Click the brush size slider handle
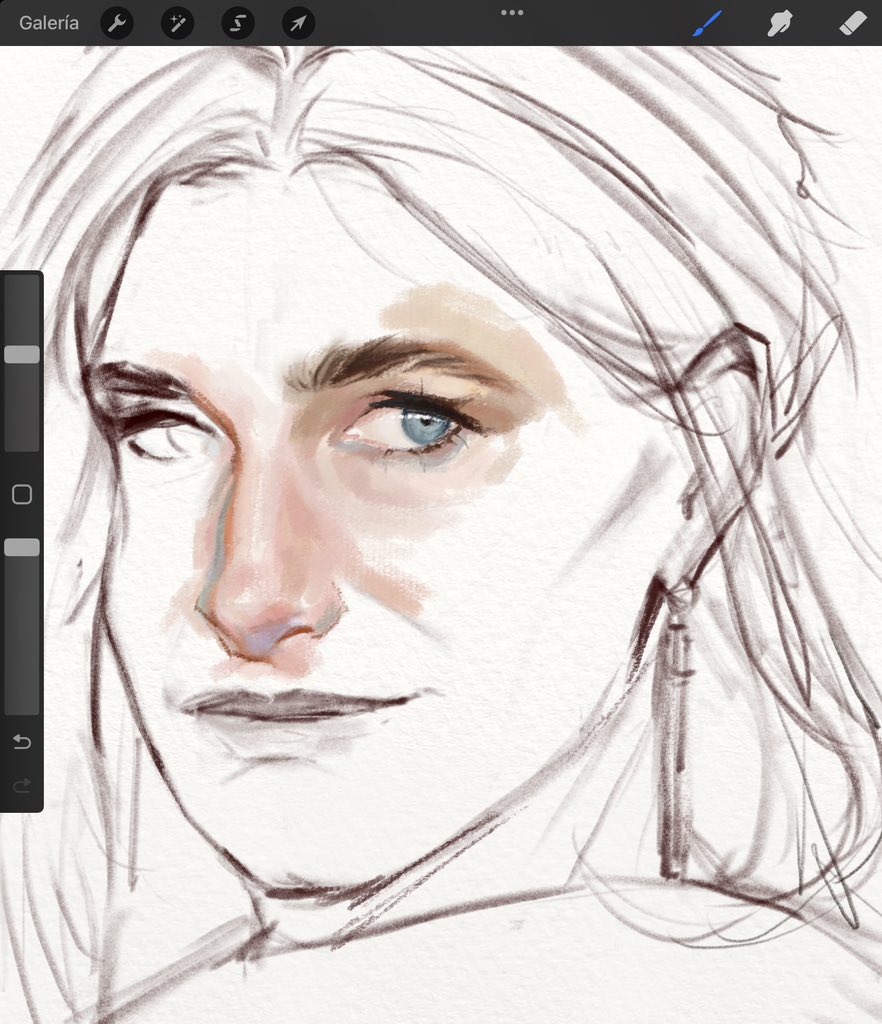 pyautogui.click(x=22, y=354)
